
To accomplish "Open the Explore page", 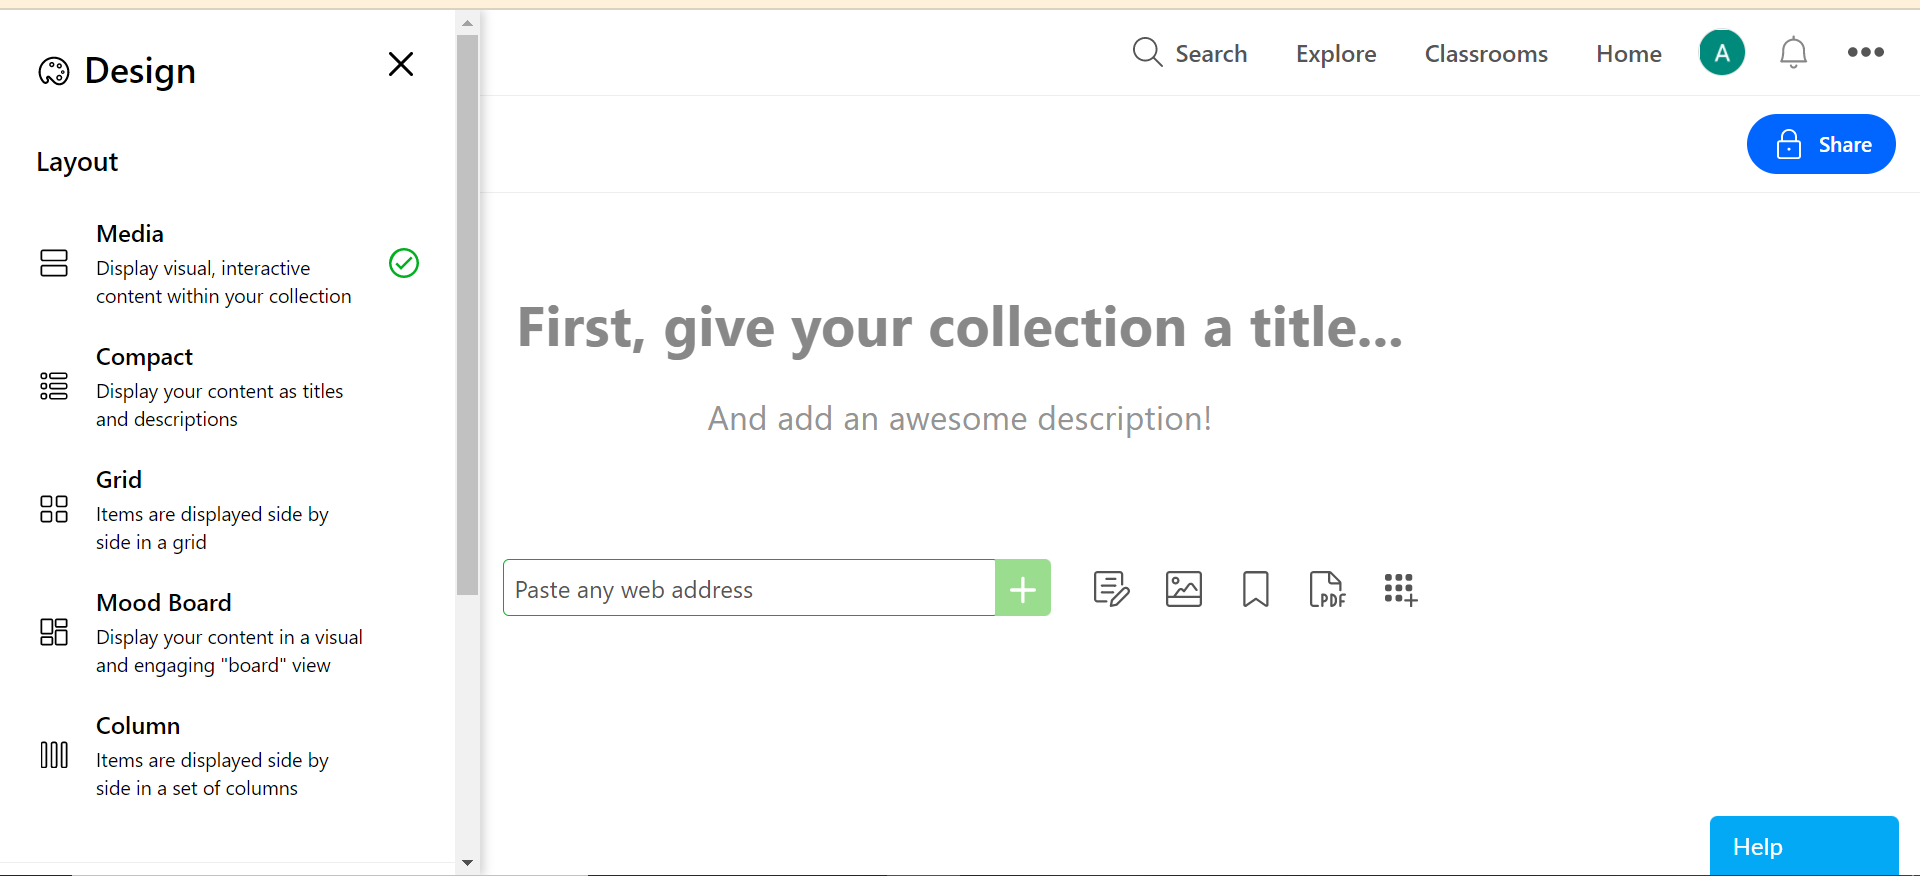I will click(1336, 54).
